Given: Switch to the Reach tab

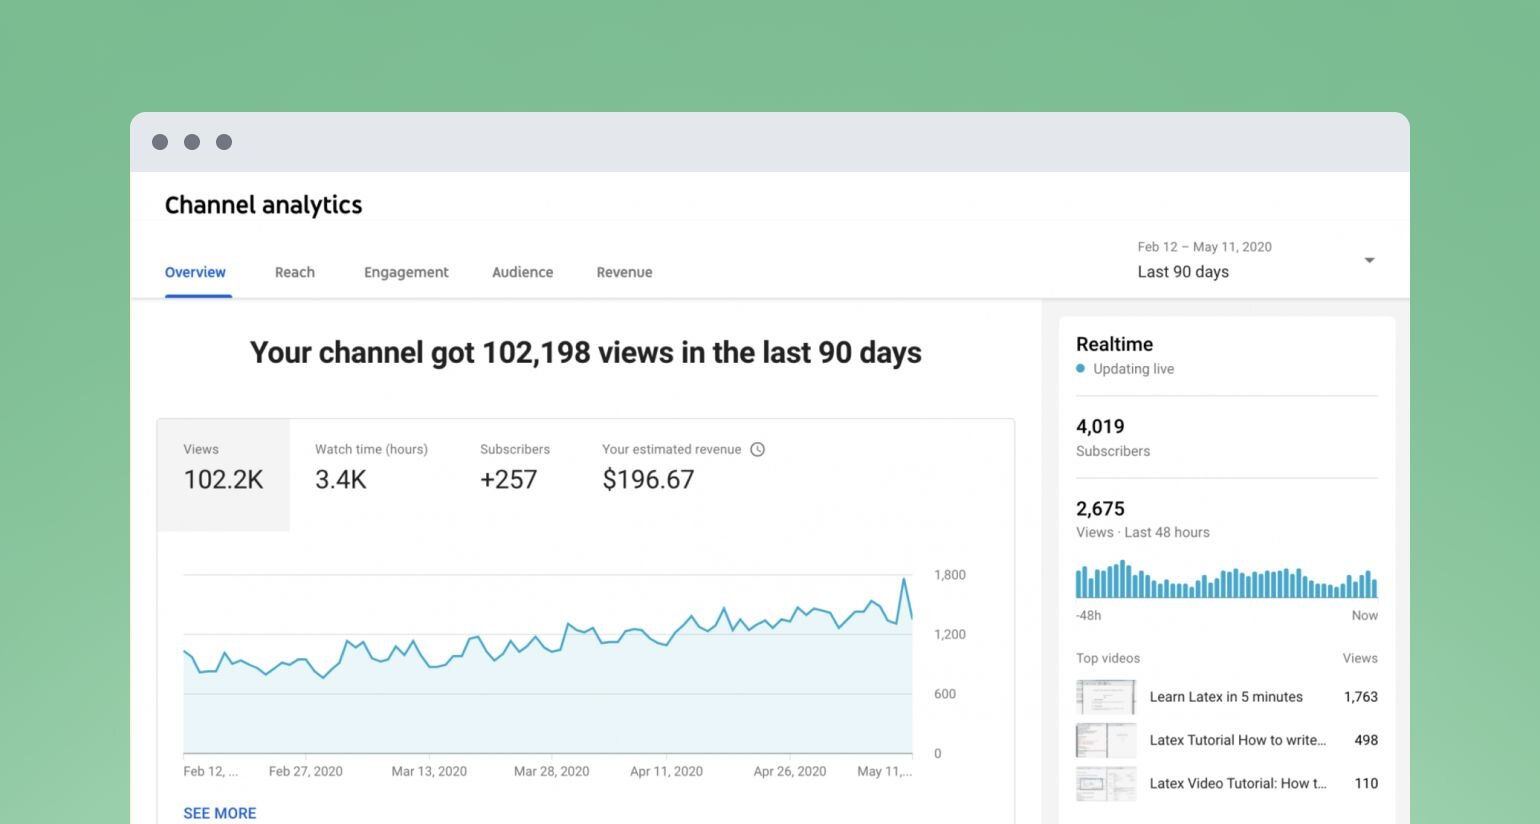Looking at the screenshot, I should (x=295, y=272).
